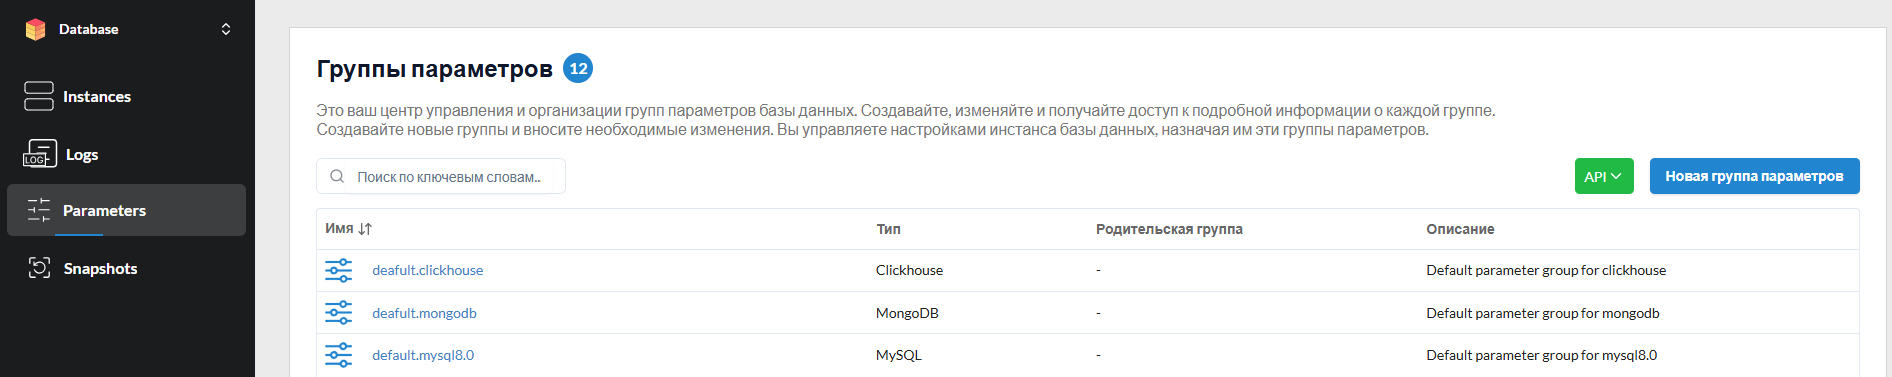Expand the Database service switcher chevrons
Screen dimensions: 1892x377
[226, 29]
